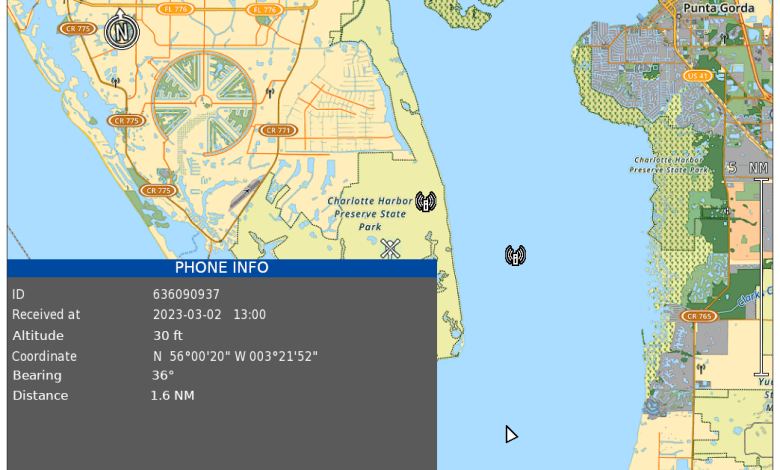
Task: Click the 'Distance' field label
Action: click(x=40, y=396)
